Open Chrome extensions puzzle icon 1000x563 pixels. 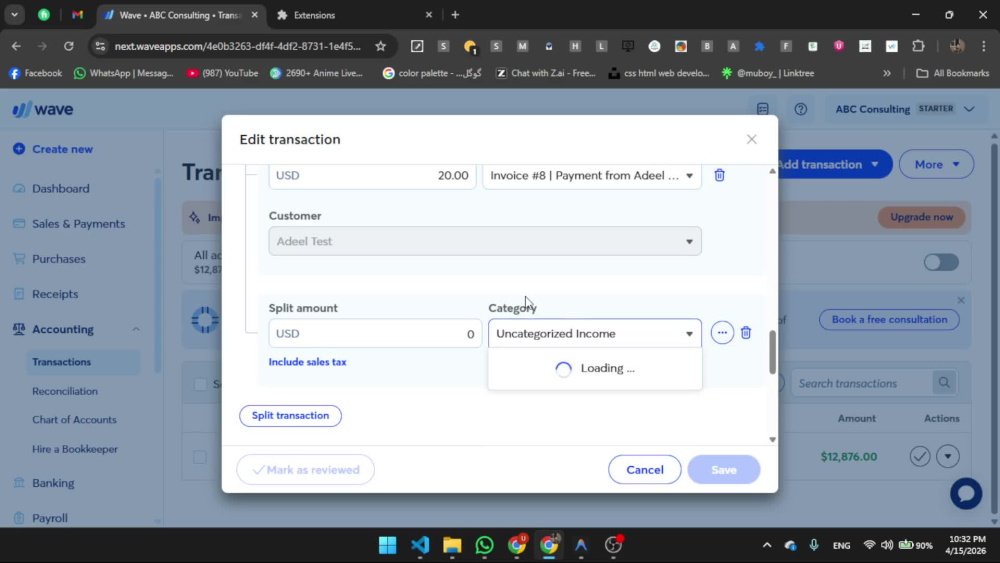(x=918, y=46)
